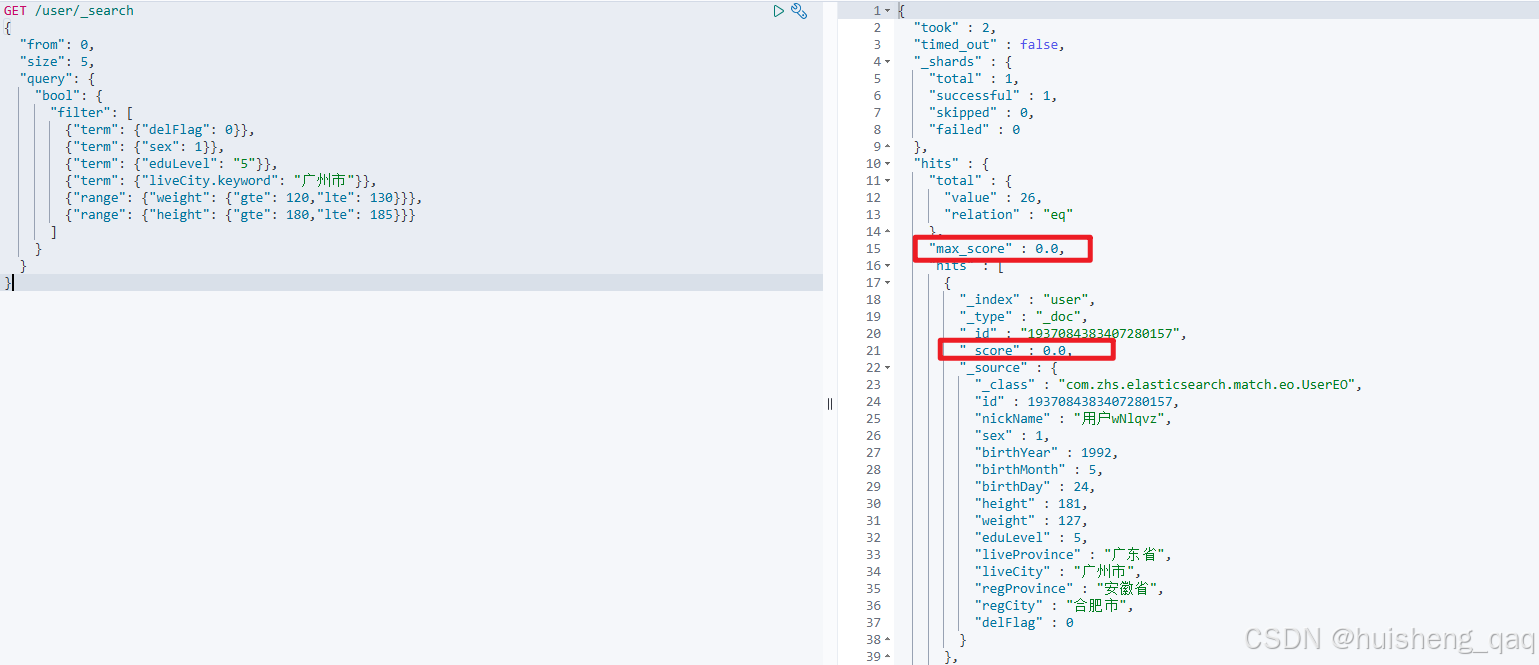Click the "liveCity" 广州市 response line
The width and height of the screenshot is (1539, 665).
1058,572
